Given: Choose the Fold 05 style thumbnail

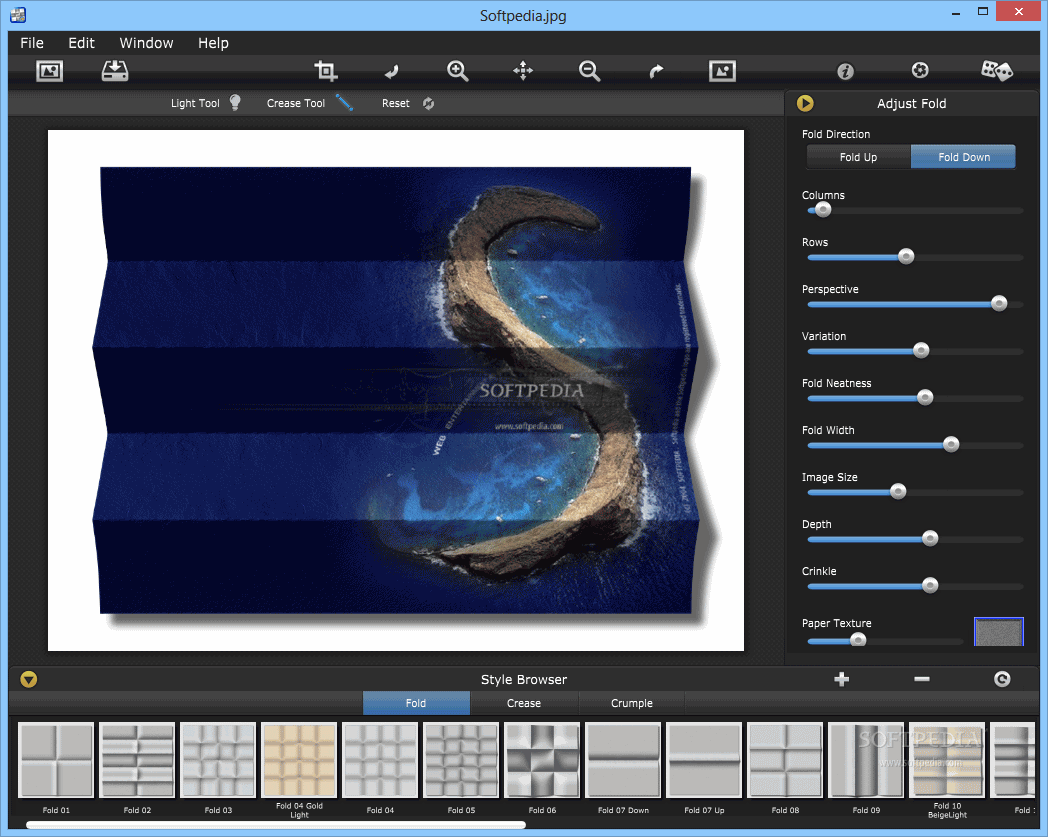Looking at the screenshot, I should pyautogui.click(x=461, y=760).
